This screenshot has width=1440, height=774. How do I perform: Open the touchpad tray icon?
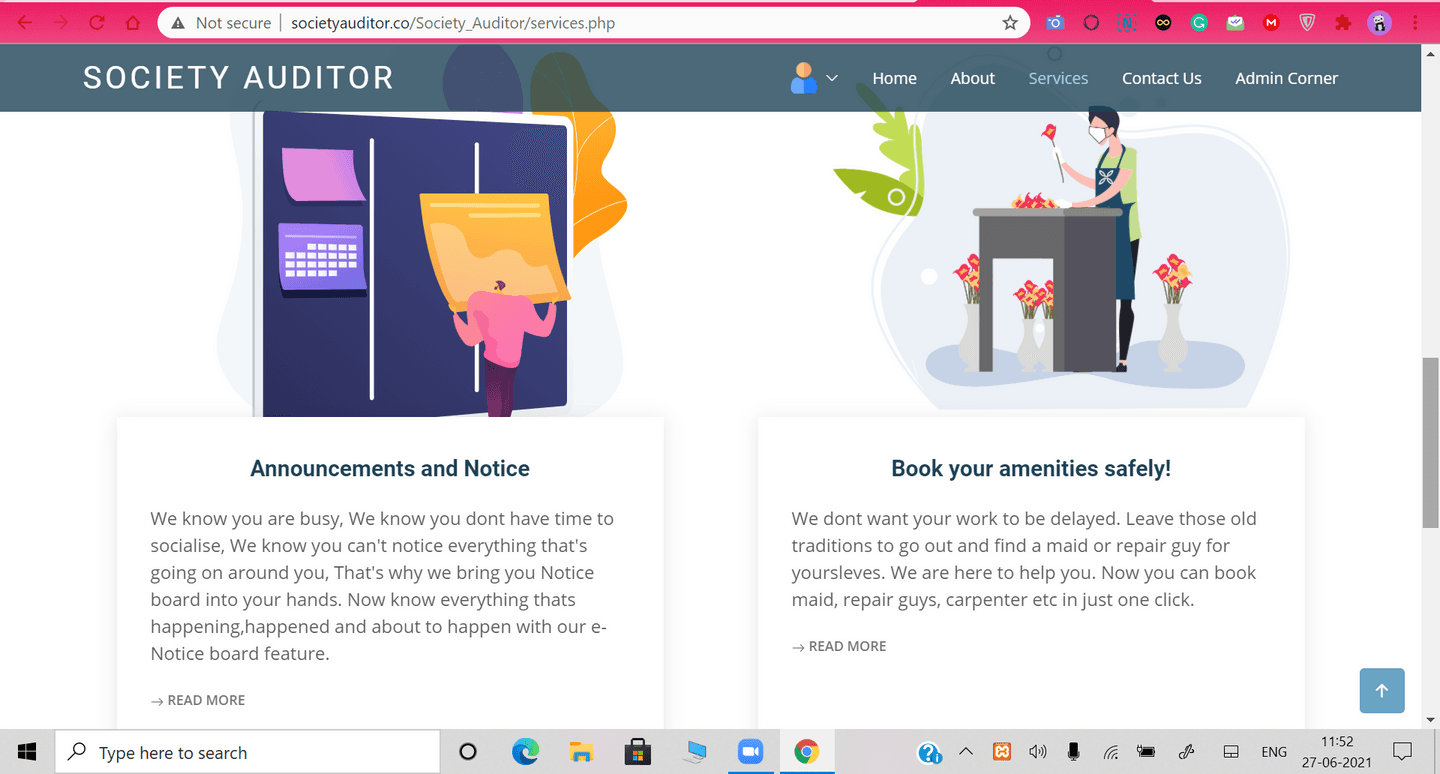tap(1232, 752)
